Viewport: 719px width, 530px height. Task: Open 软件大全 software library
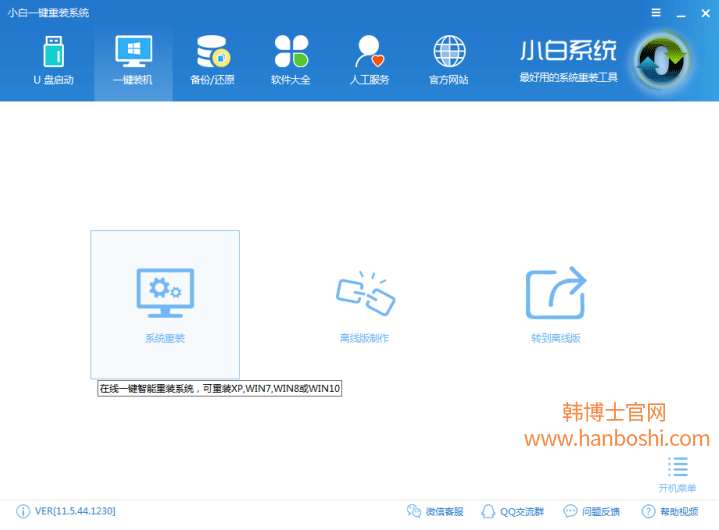coord(290,60)
